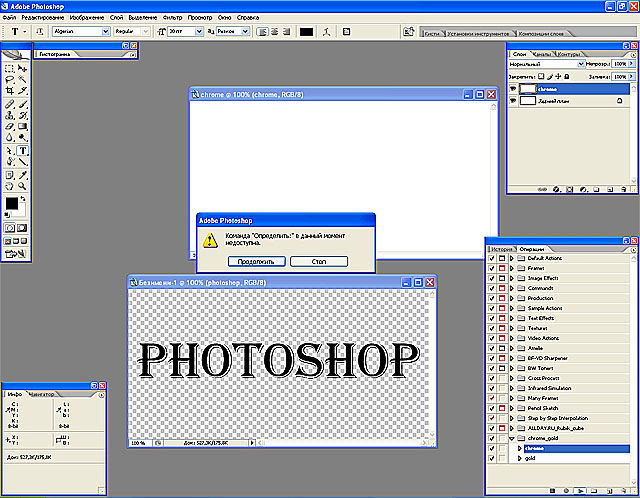This screenshot has width=640, height=498.
Task: Click the warning icon in the dialog
Action: pos(208,240)
